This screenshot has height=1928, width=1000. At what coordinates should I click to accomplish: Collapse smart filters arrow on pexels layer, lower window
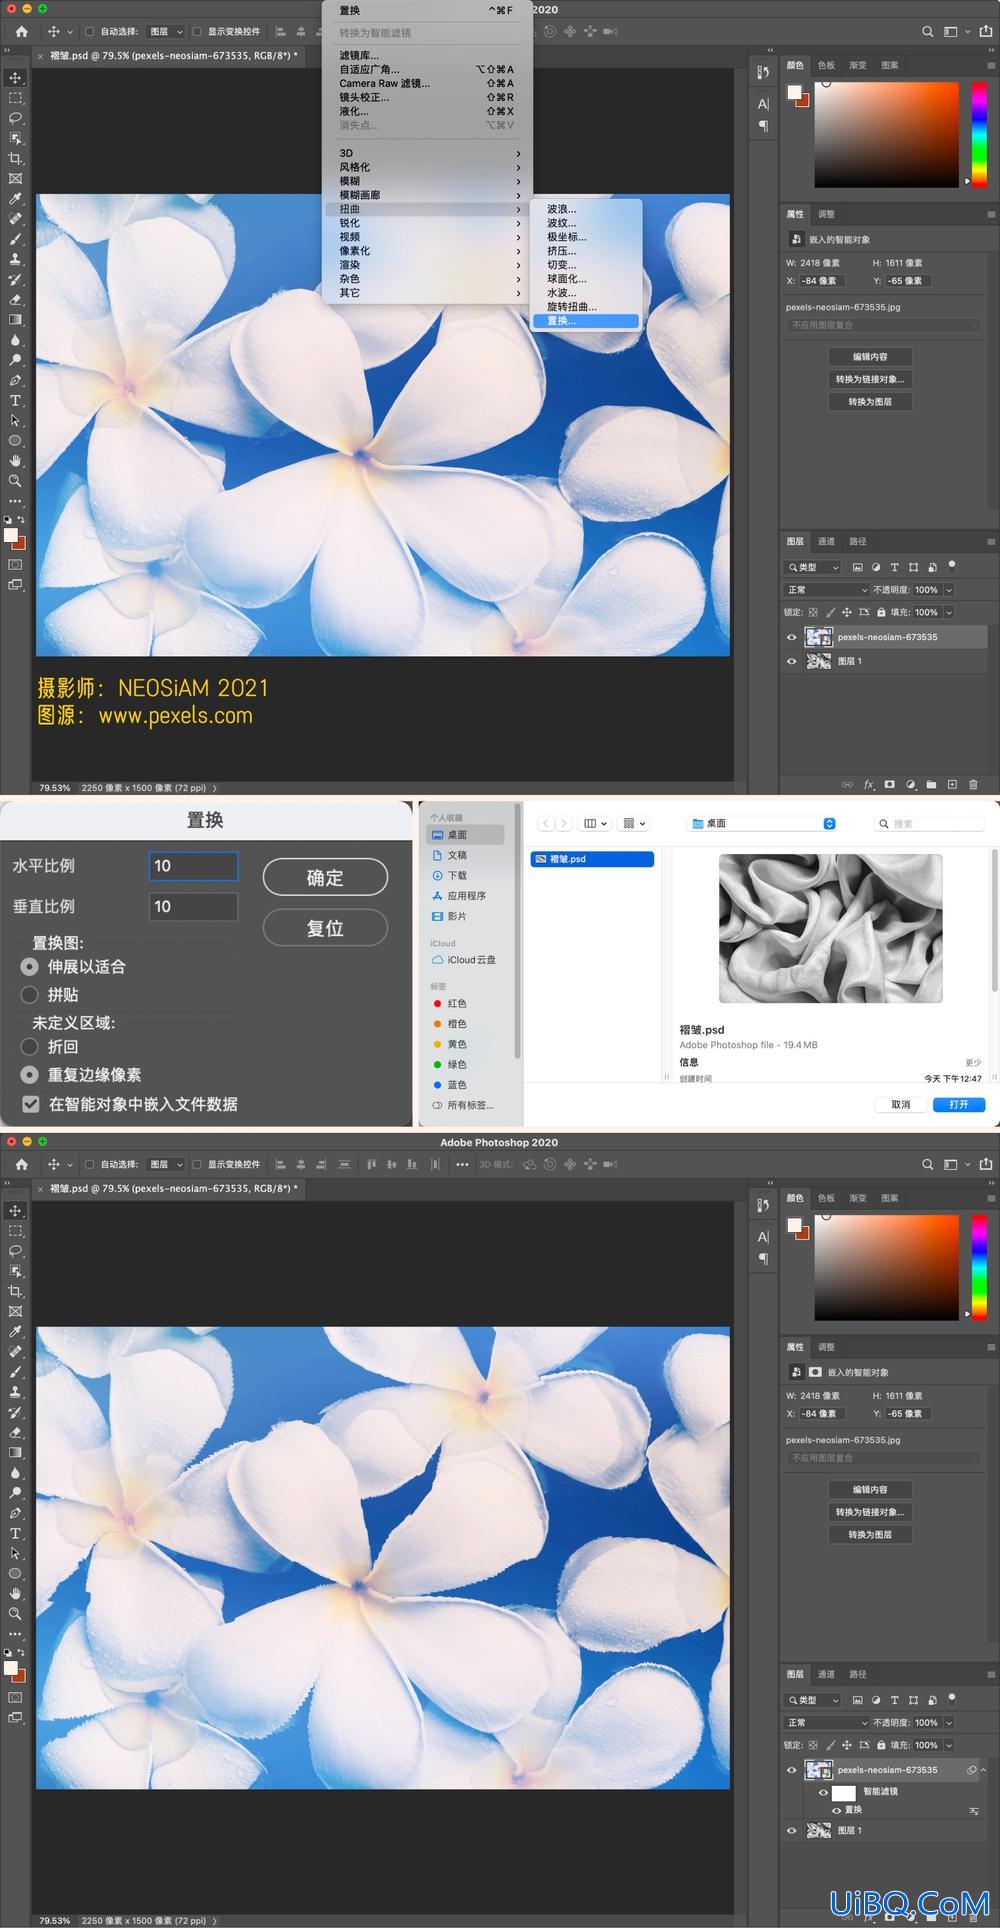click(x=983, y=1770)
